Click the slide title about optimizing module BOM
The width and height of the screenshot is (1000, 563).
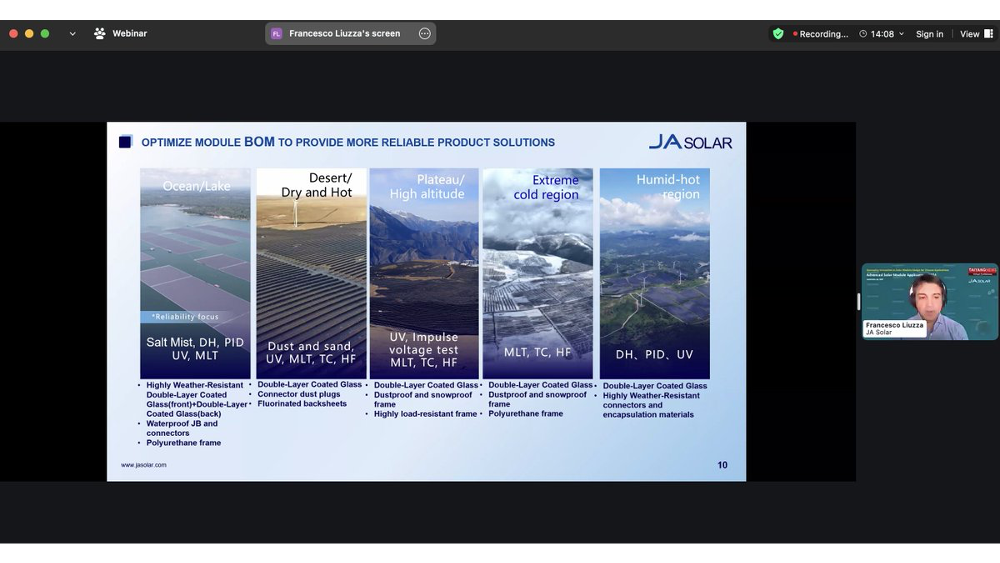tap(348, 142)
